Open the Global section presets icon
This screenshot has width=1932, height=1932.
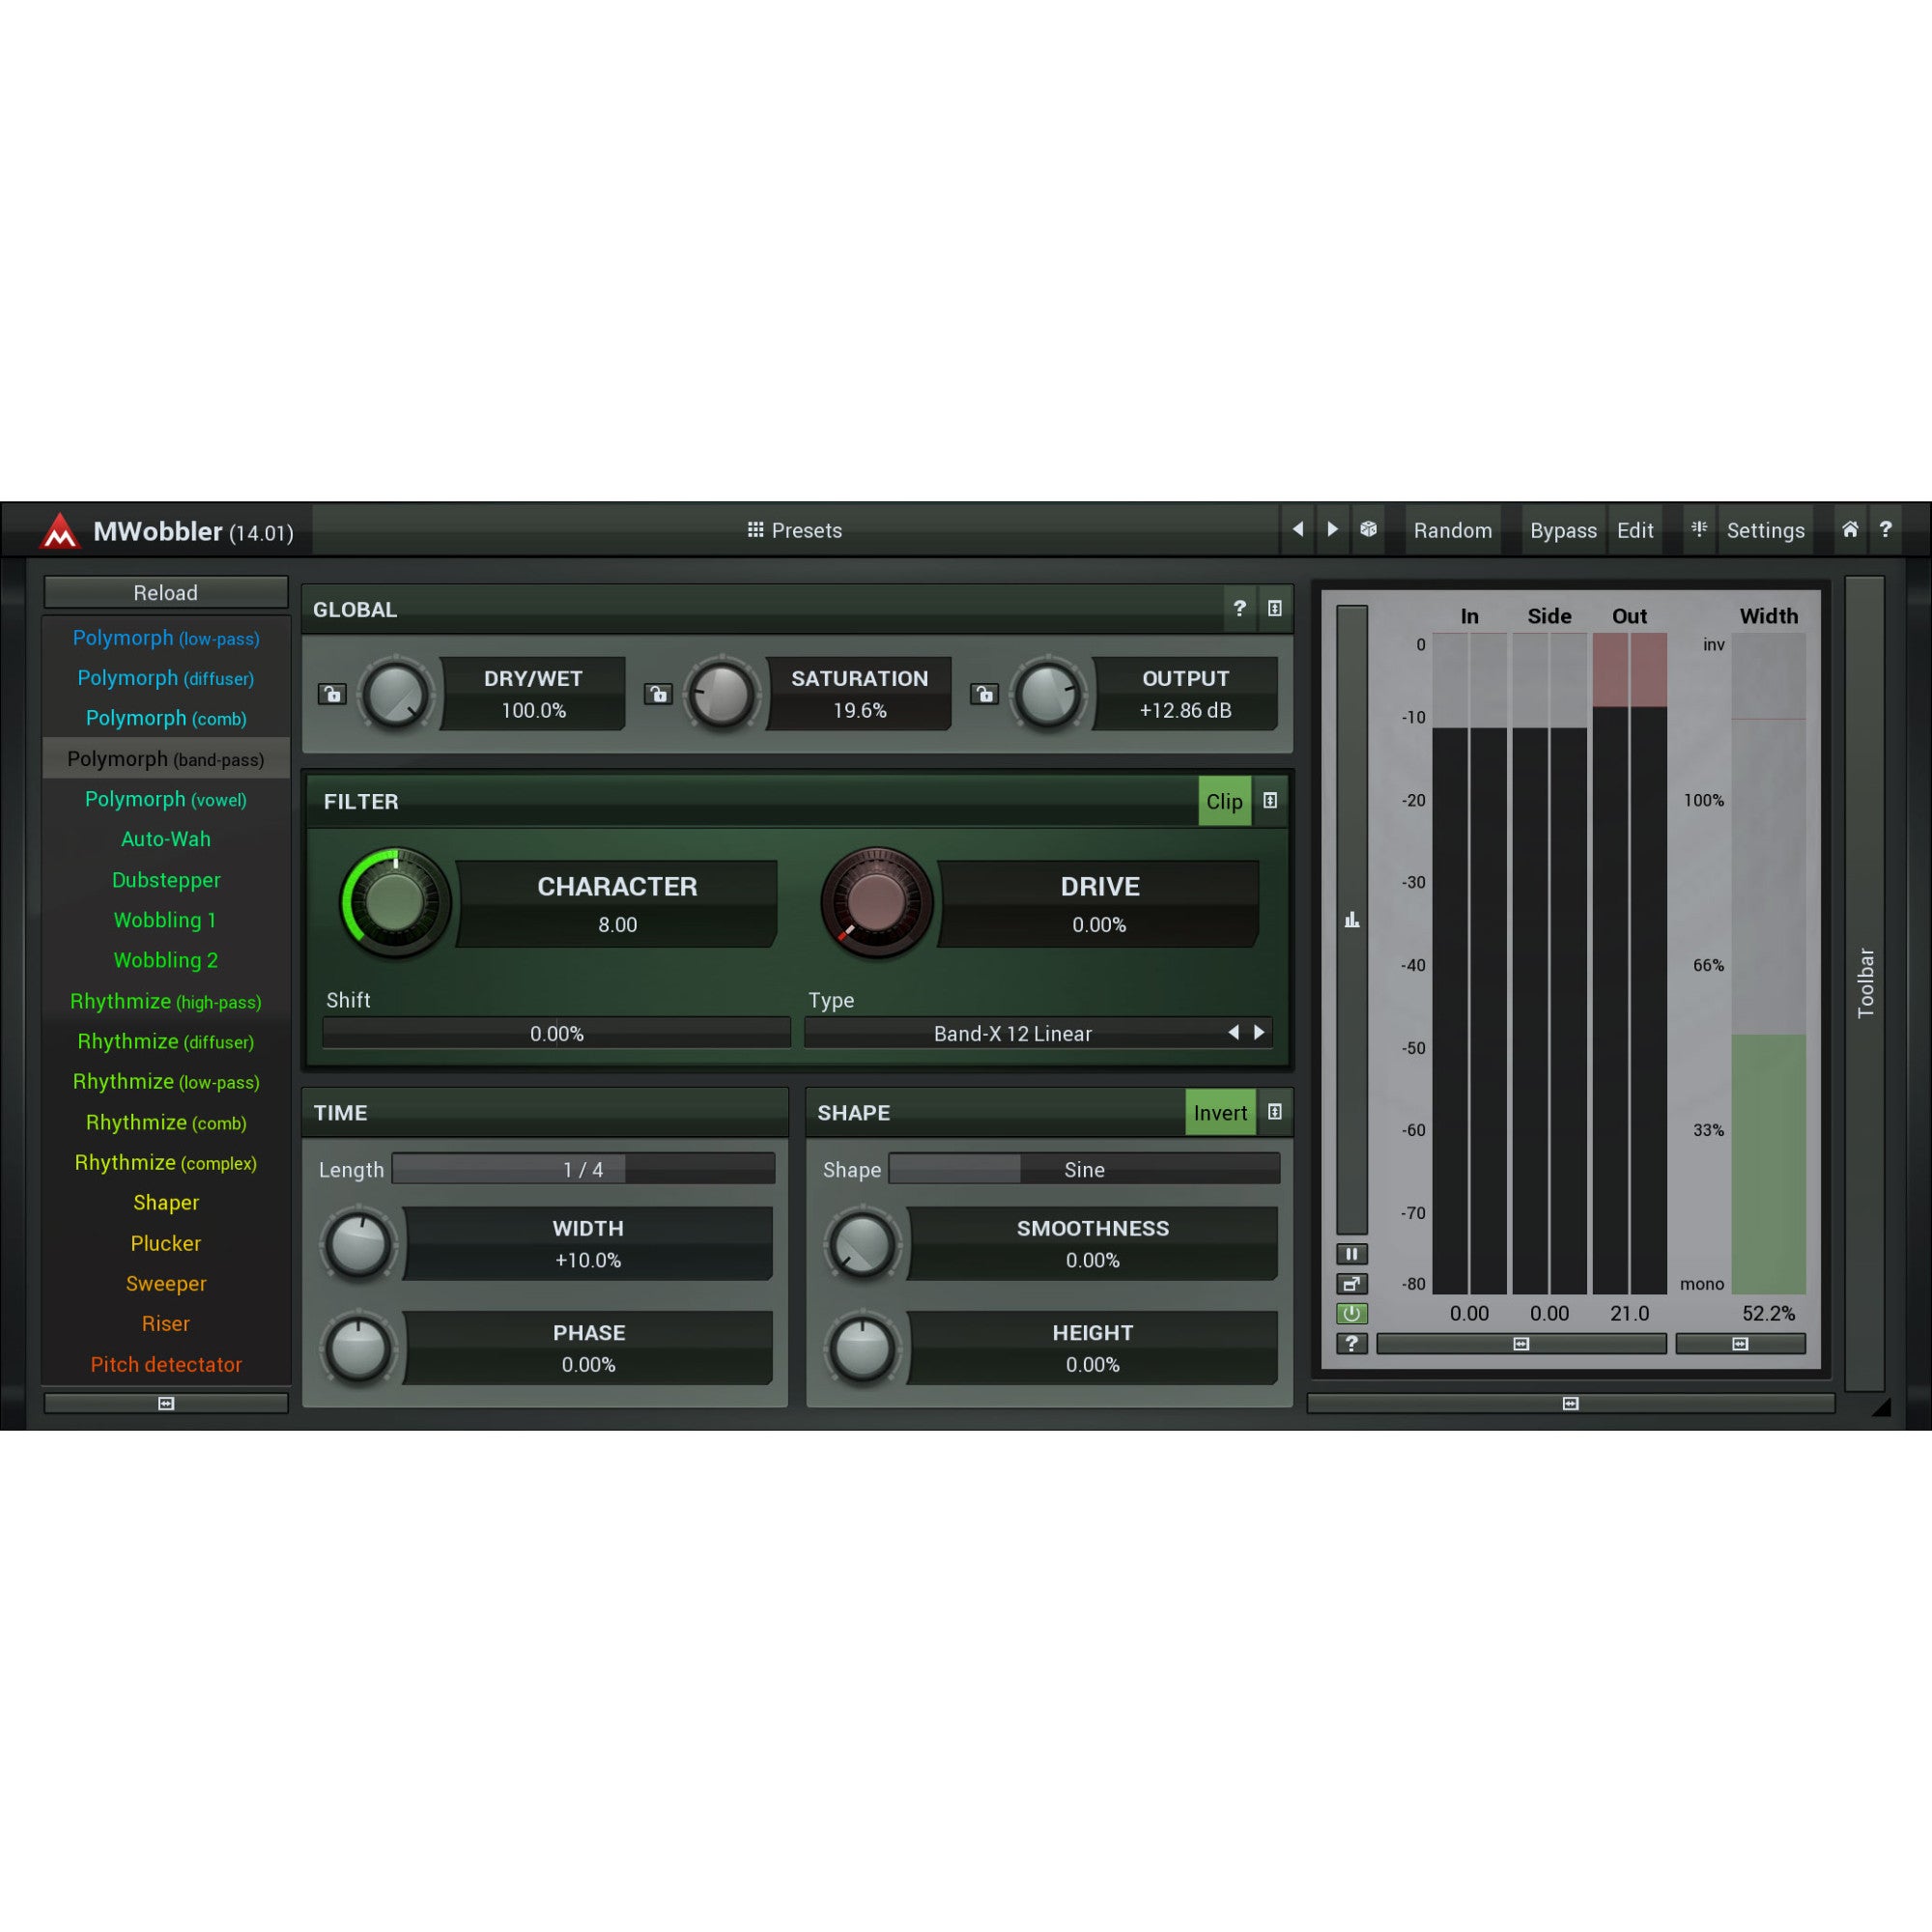click(x=1274, y=608)
